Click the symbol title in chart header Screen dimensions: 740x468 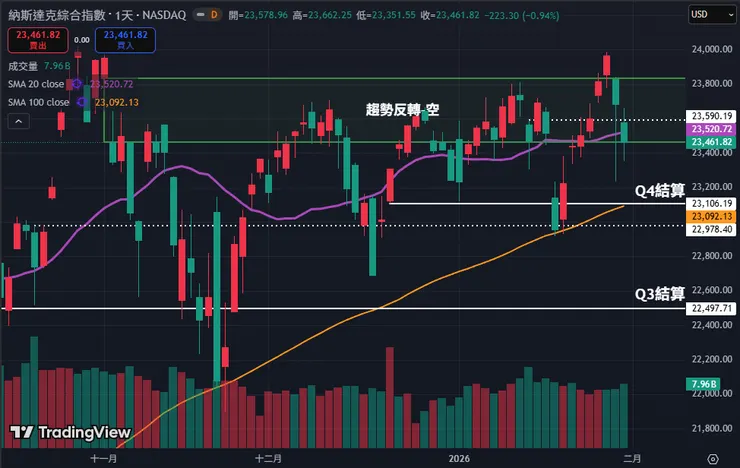pos(87,16)
